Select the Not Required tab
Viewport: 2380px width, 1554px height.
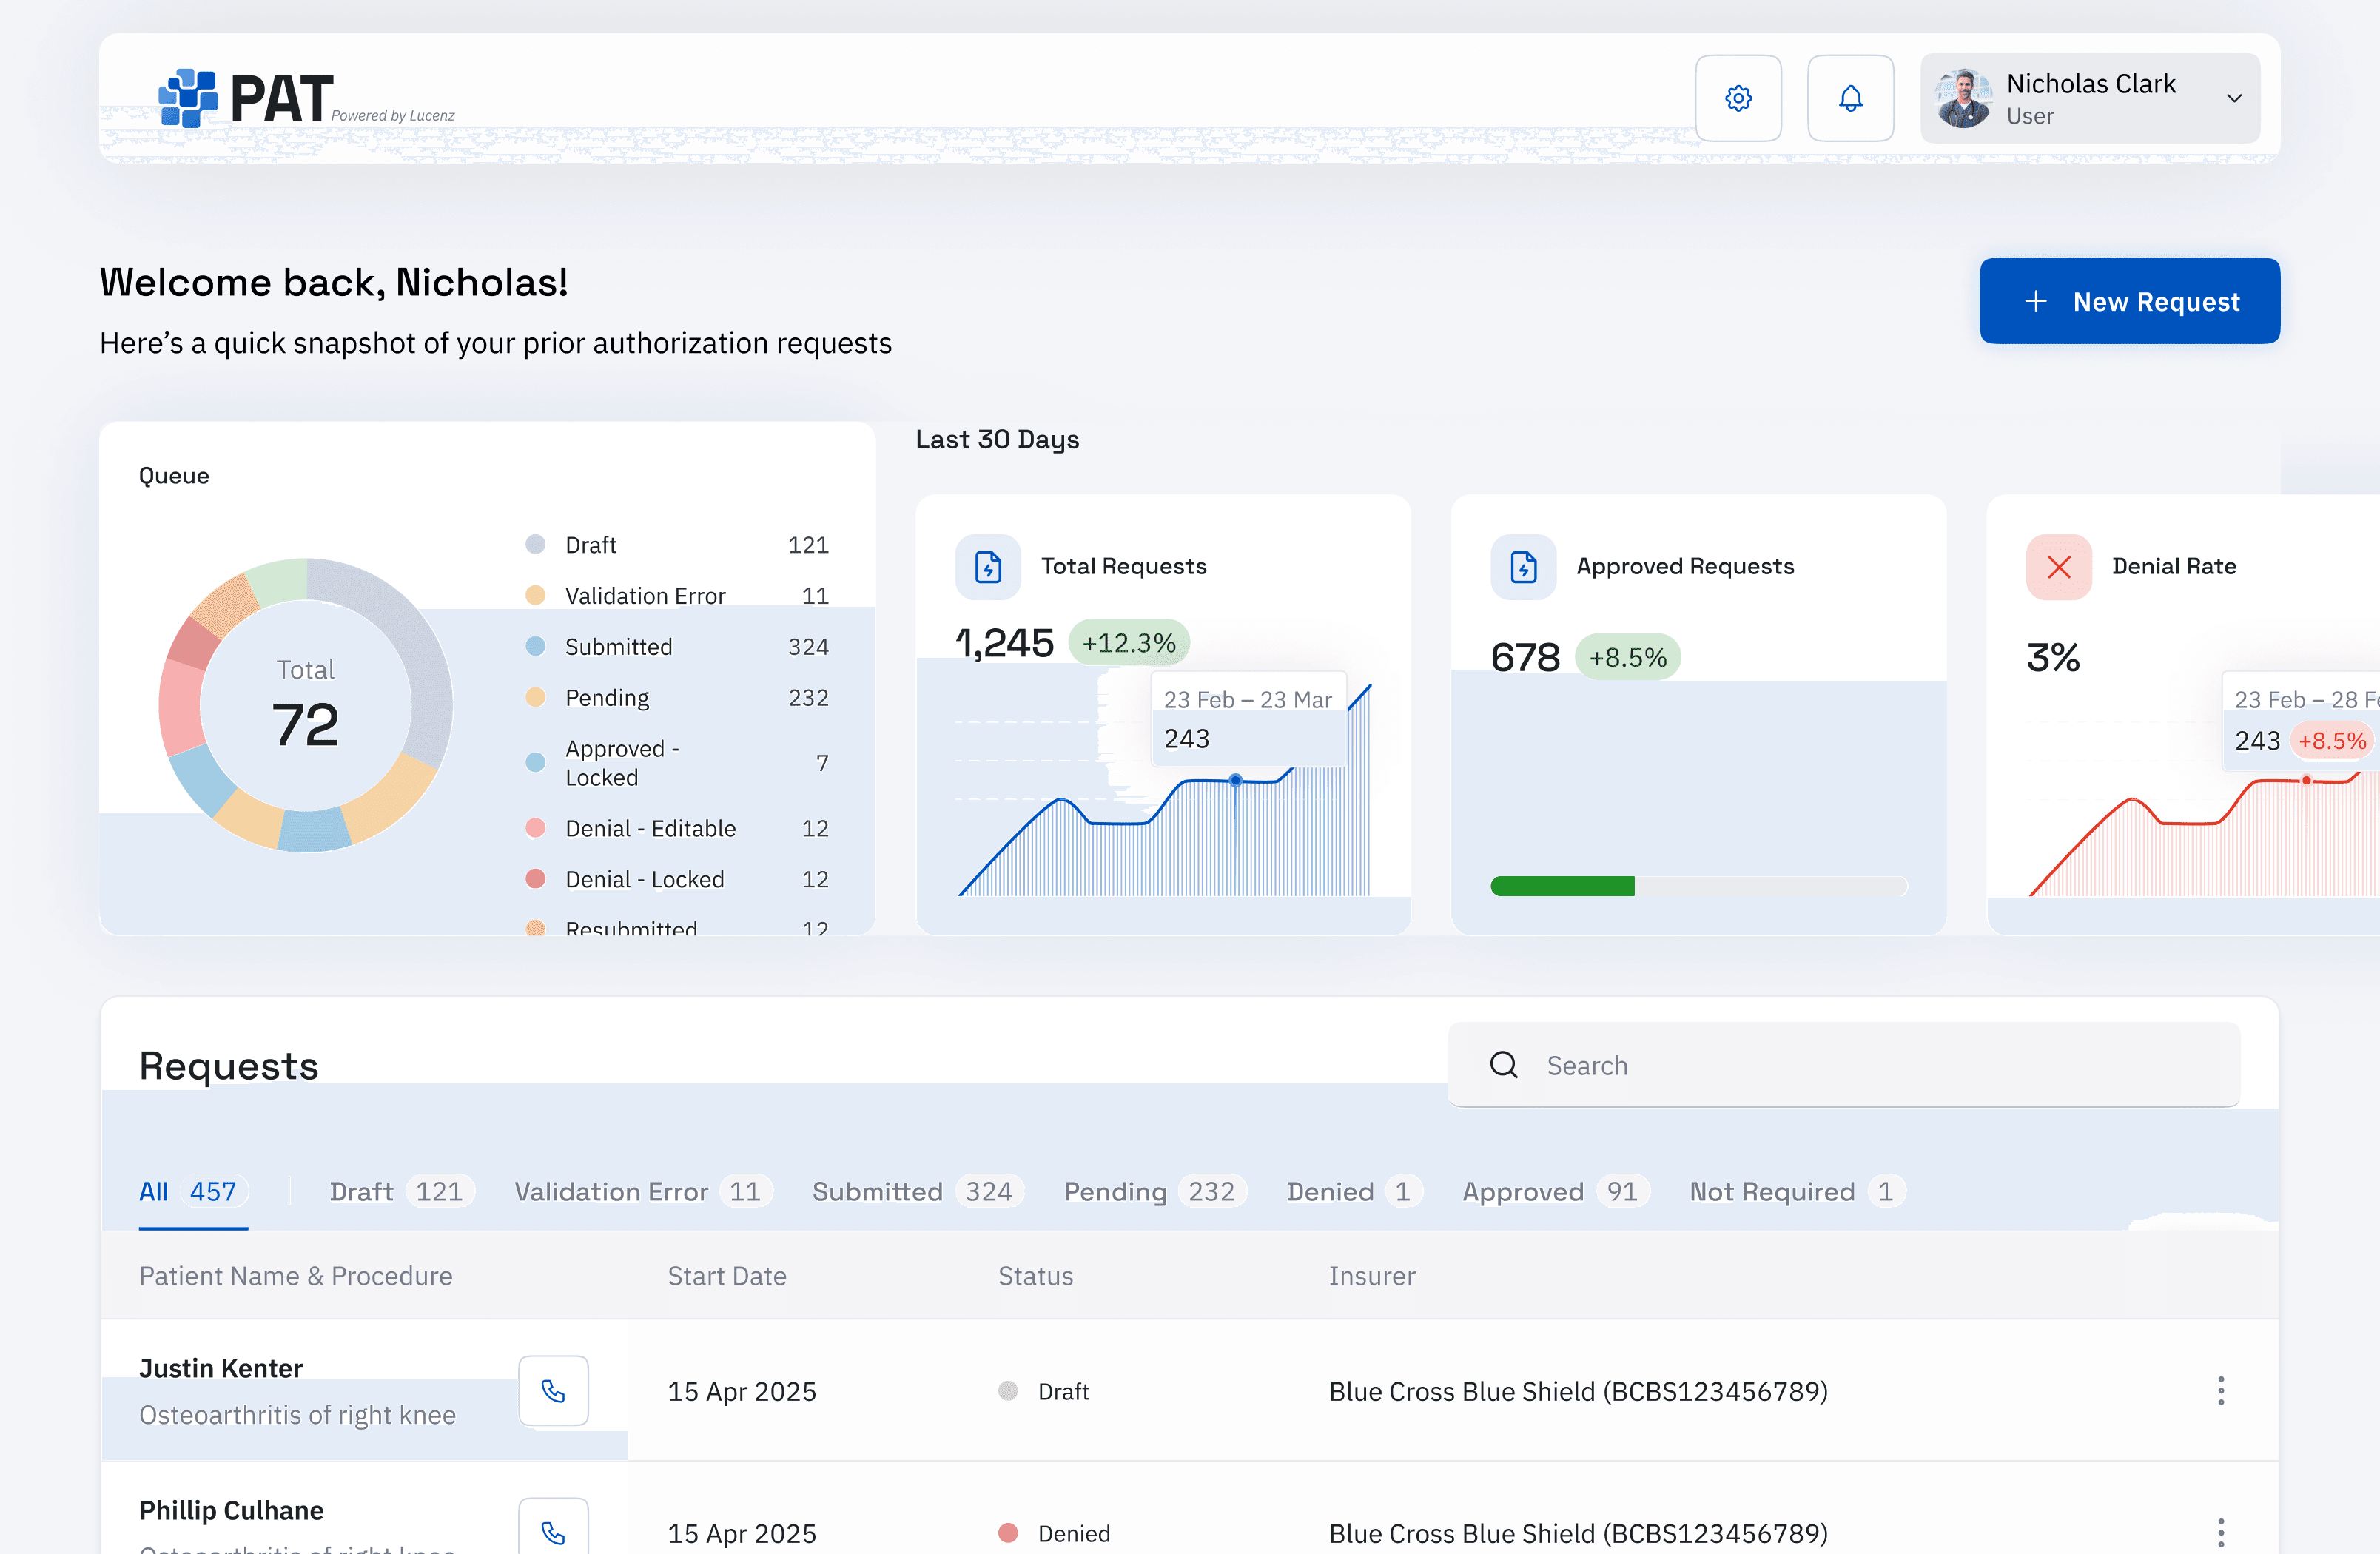[1793, 1191]
